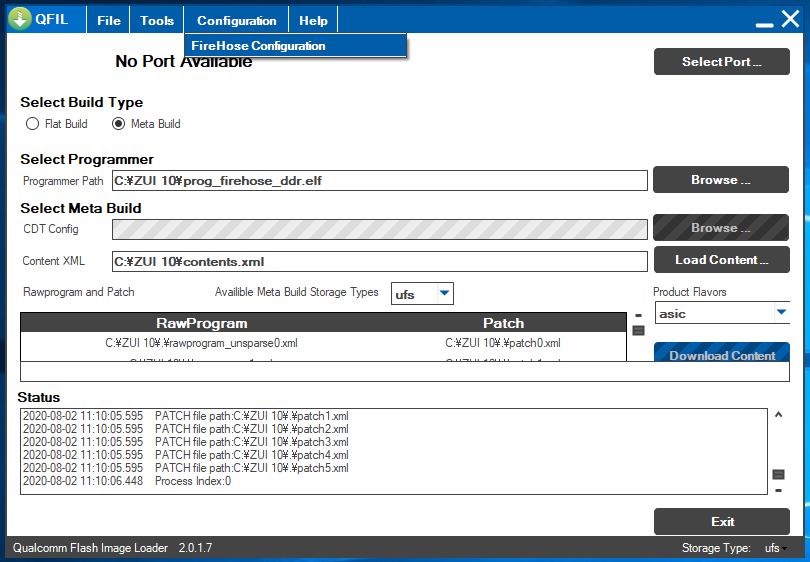
Task: Click the Content XML path field
Action: tap(380, 261)
